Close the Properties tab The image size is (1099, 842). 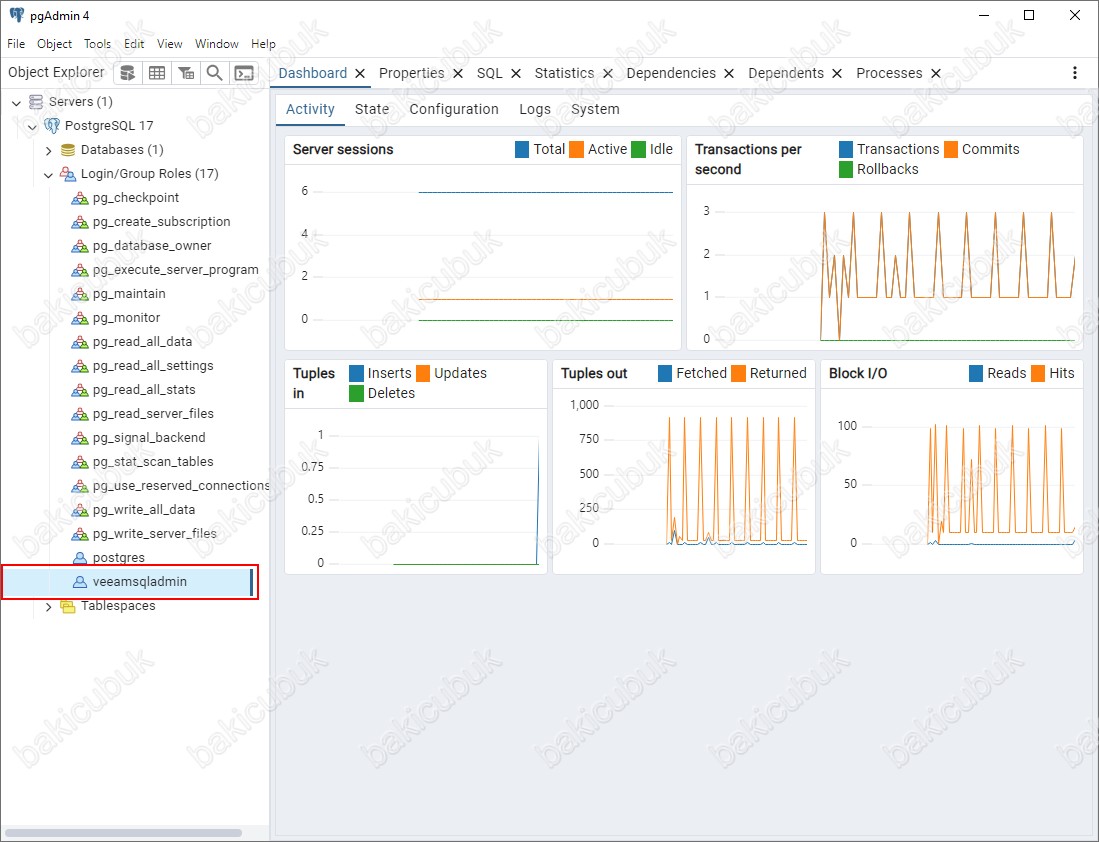coord(458,74)
